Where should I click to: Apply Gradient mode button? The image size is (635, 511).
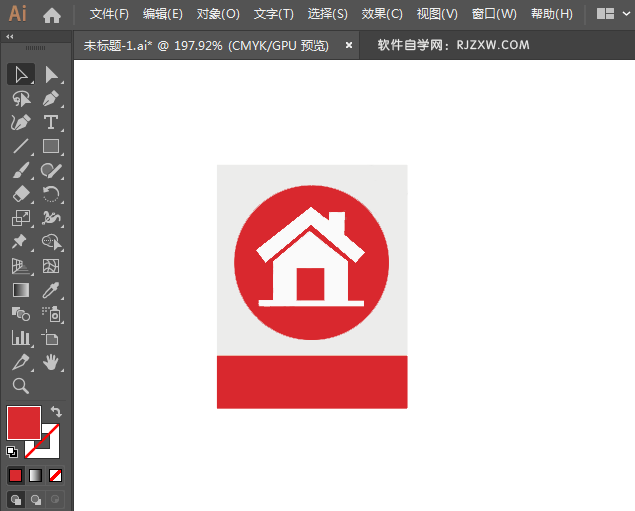click(35, 475)
